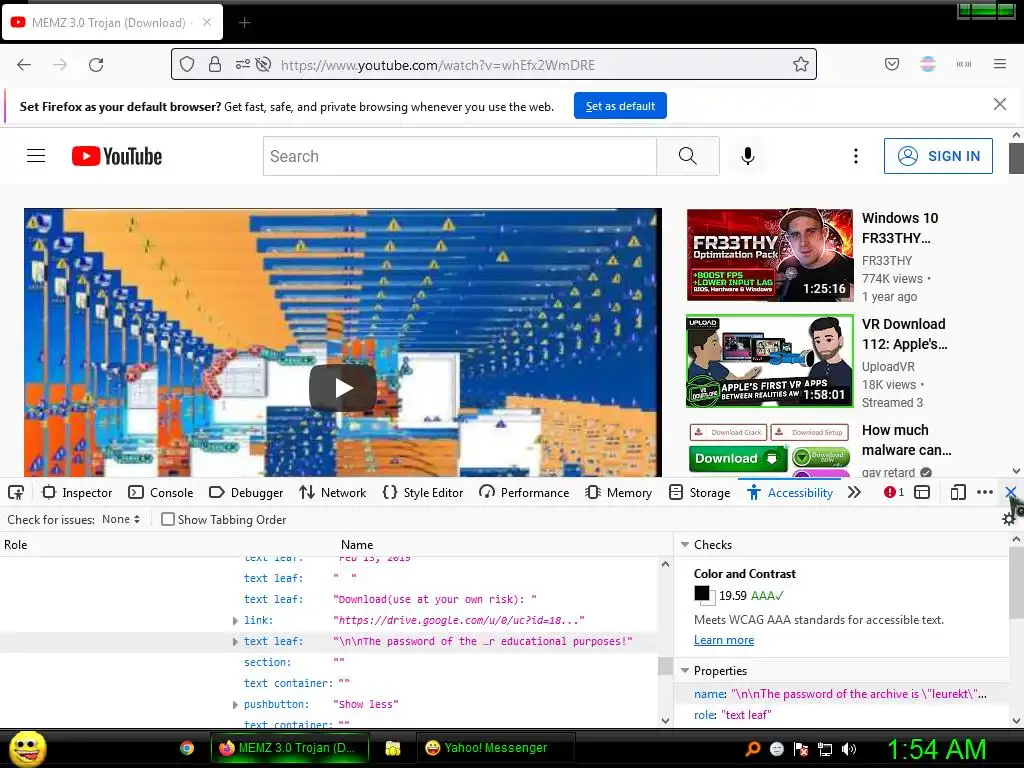Open the Windows 10 FR33THY video thumbnail
Image resolution: width=1024 pixels, height=768 pixels.
(x=770, y=255)
